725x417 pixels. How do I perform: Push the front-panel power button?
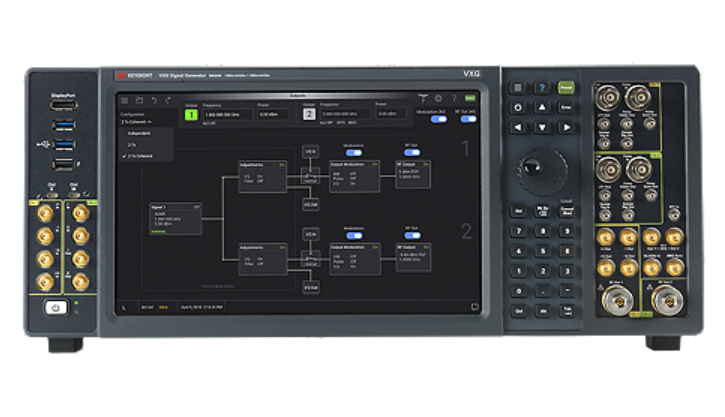click(x=56, y=307)
